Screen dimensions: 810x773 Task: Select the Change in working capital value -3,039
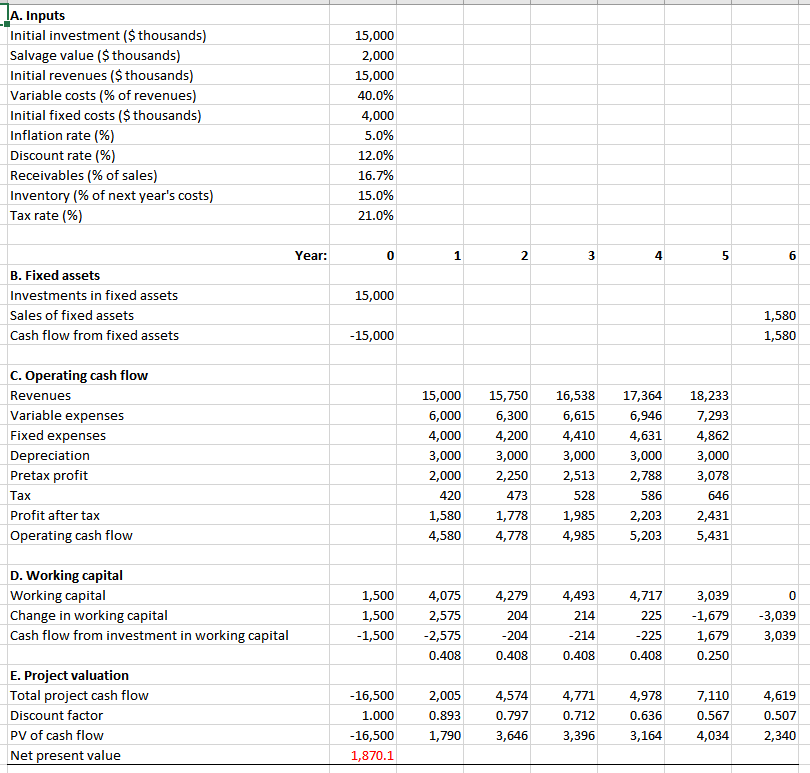(x=776, y=615)
